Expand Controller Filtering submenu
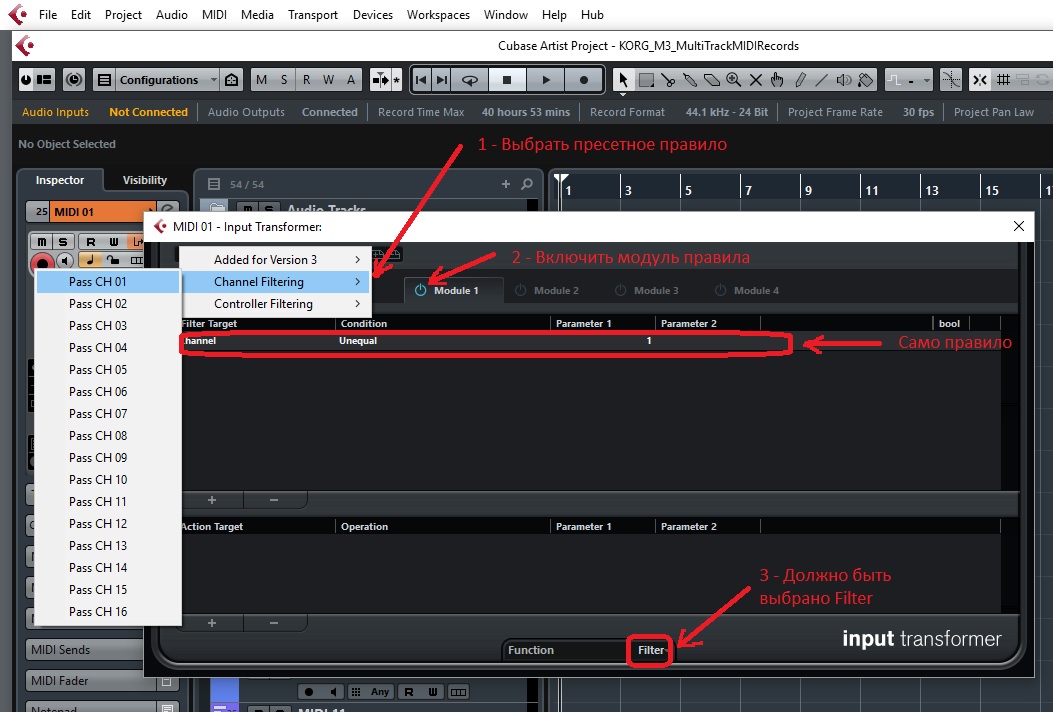This screenshot has width=1053, height=712. point(276,304)
